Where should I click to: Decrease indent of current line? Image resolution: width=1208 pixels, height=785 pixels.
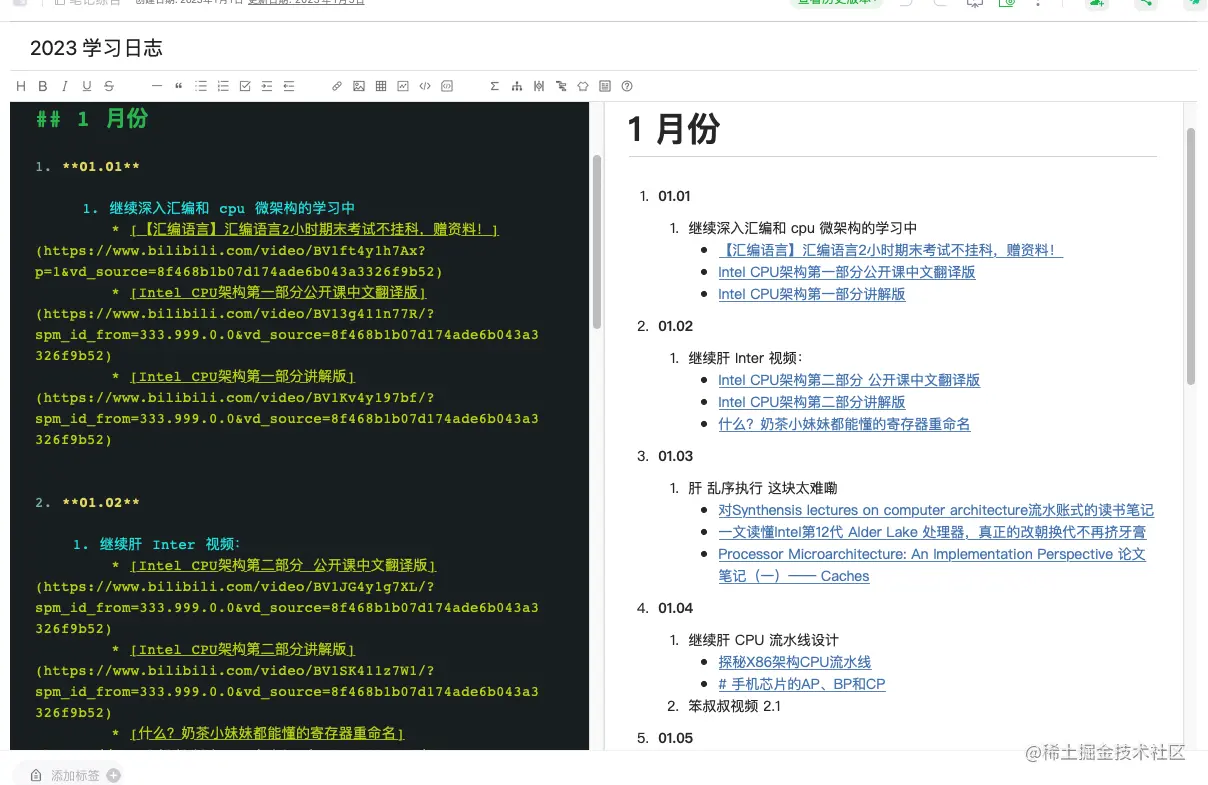(289, 86)
